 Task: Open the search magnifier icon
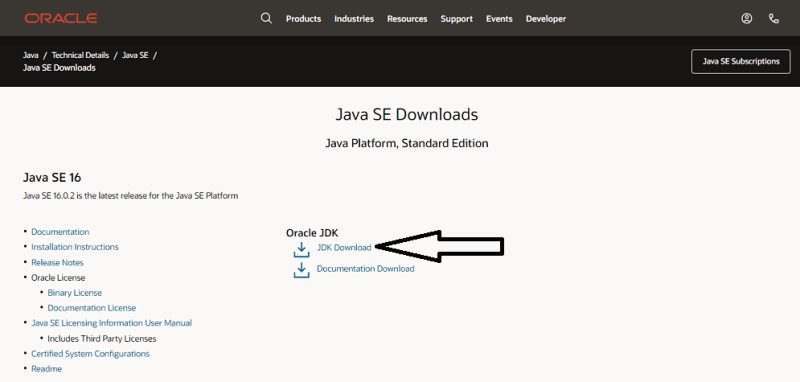click(266, 18)
